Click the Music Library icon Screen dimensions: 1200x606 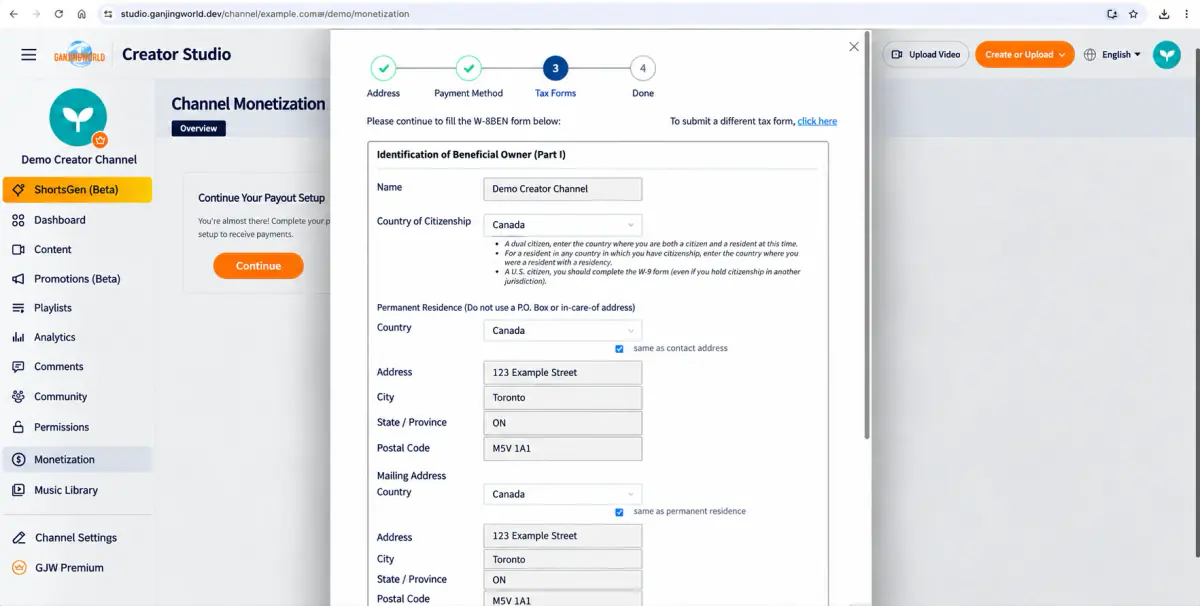point(18,490)
